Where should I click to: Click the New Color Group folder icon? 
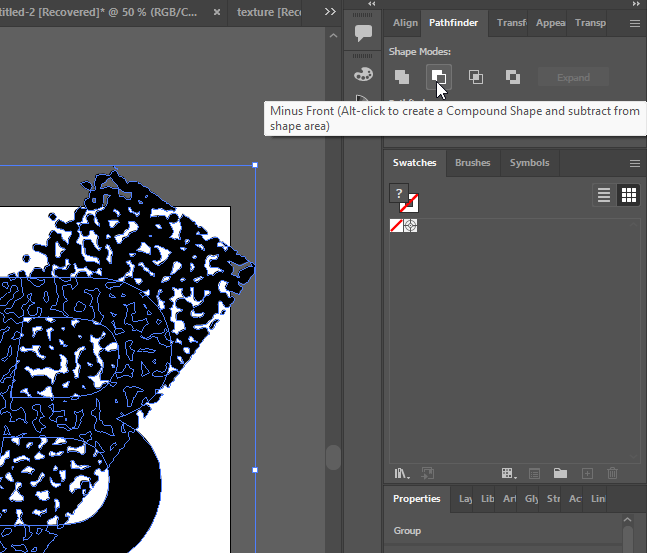pos(560,473)
